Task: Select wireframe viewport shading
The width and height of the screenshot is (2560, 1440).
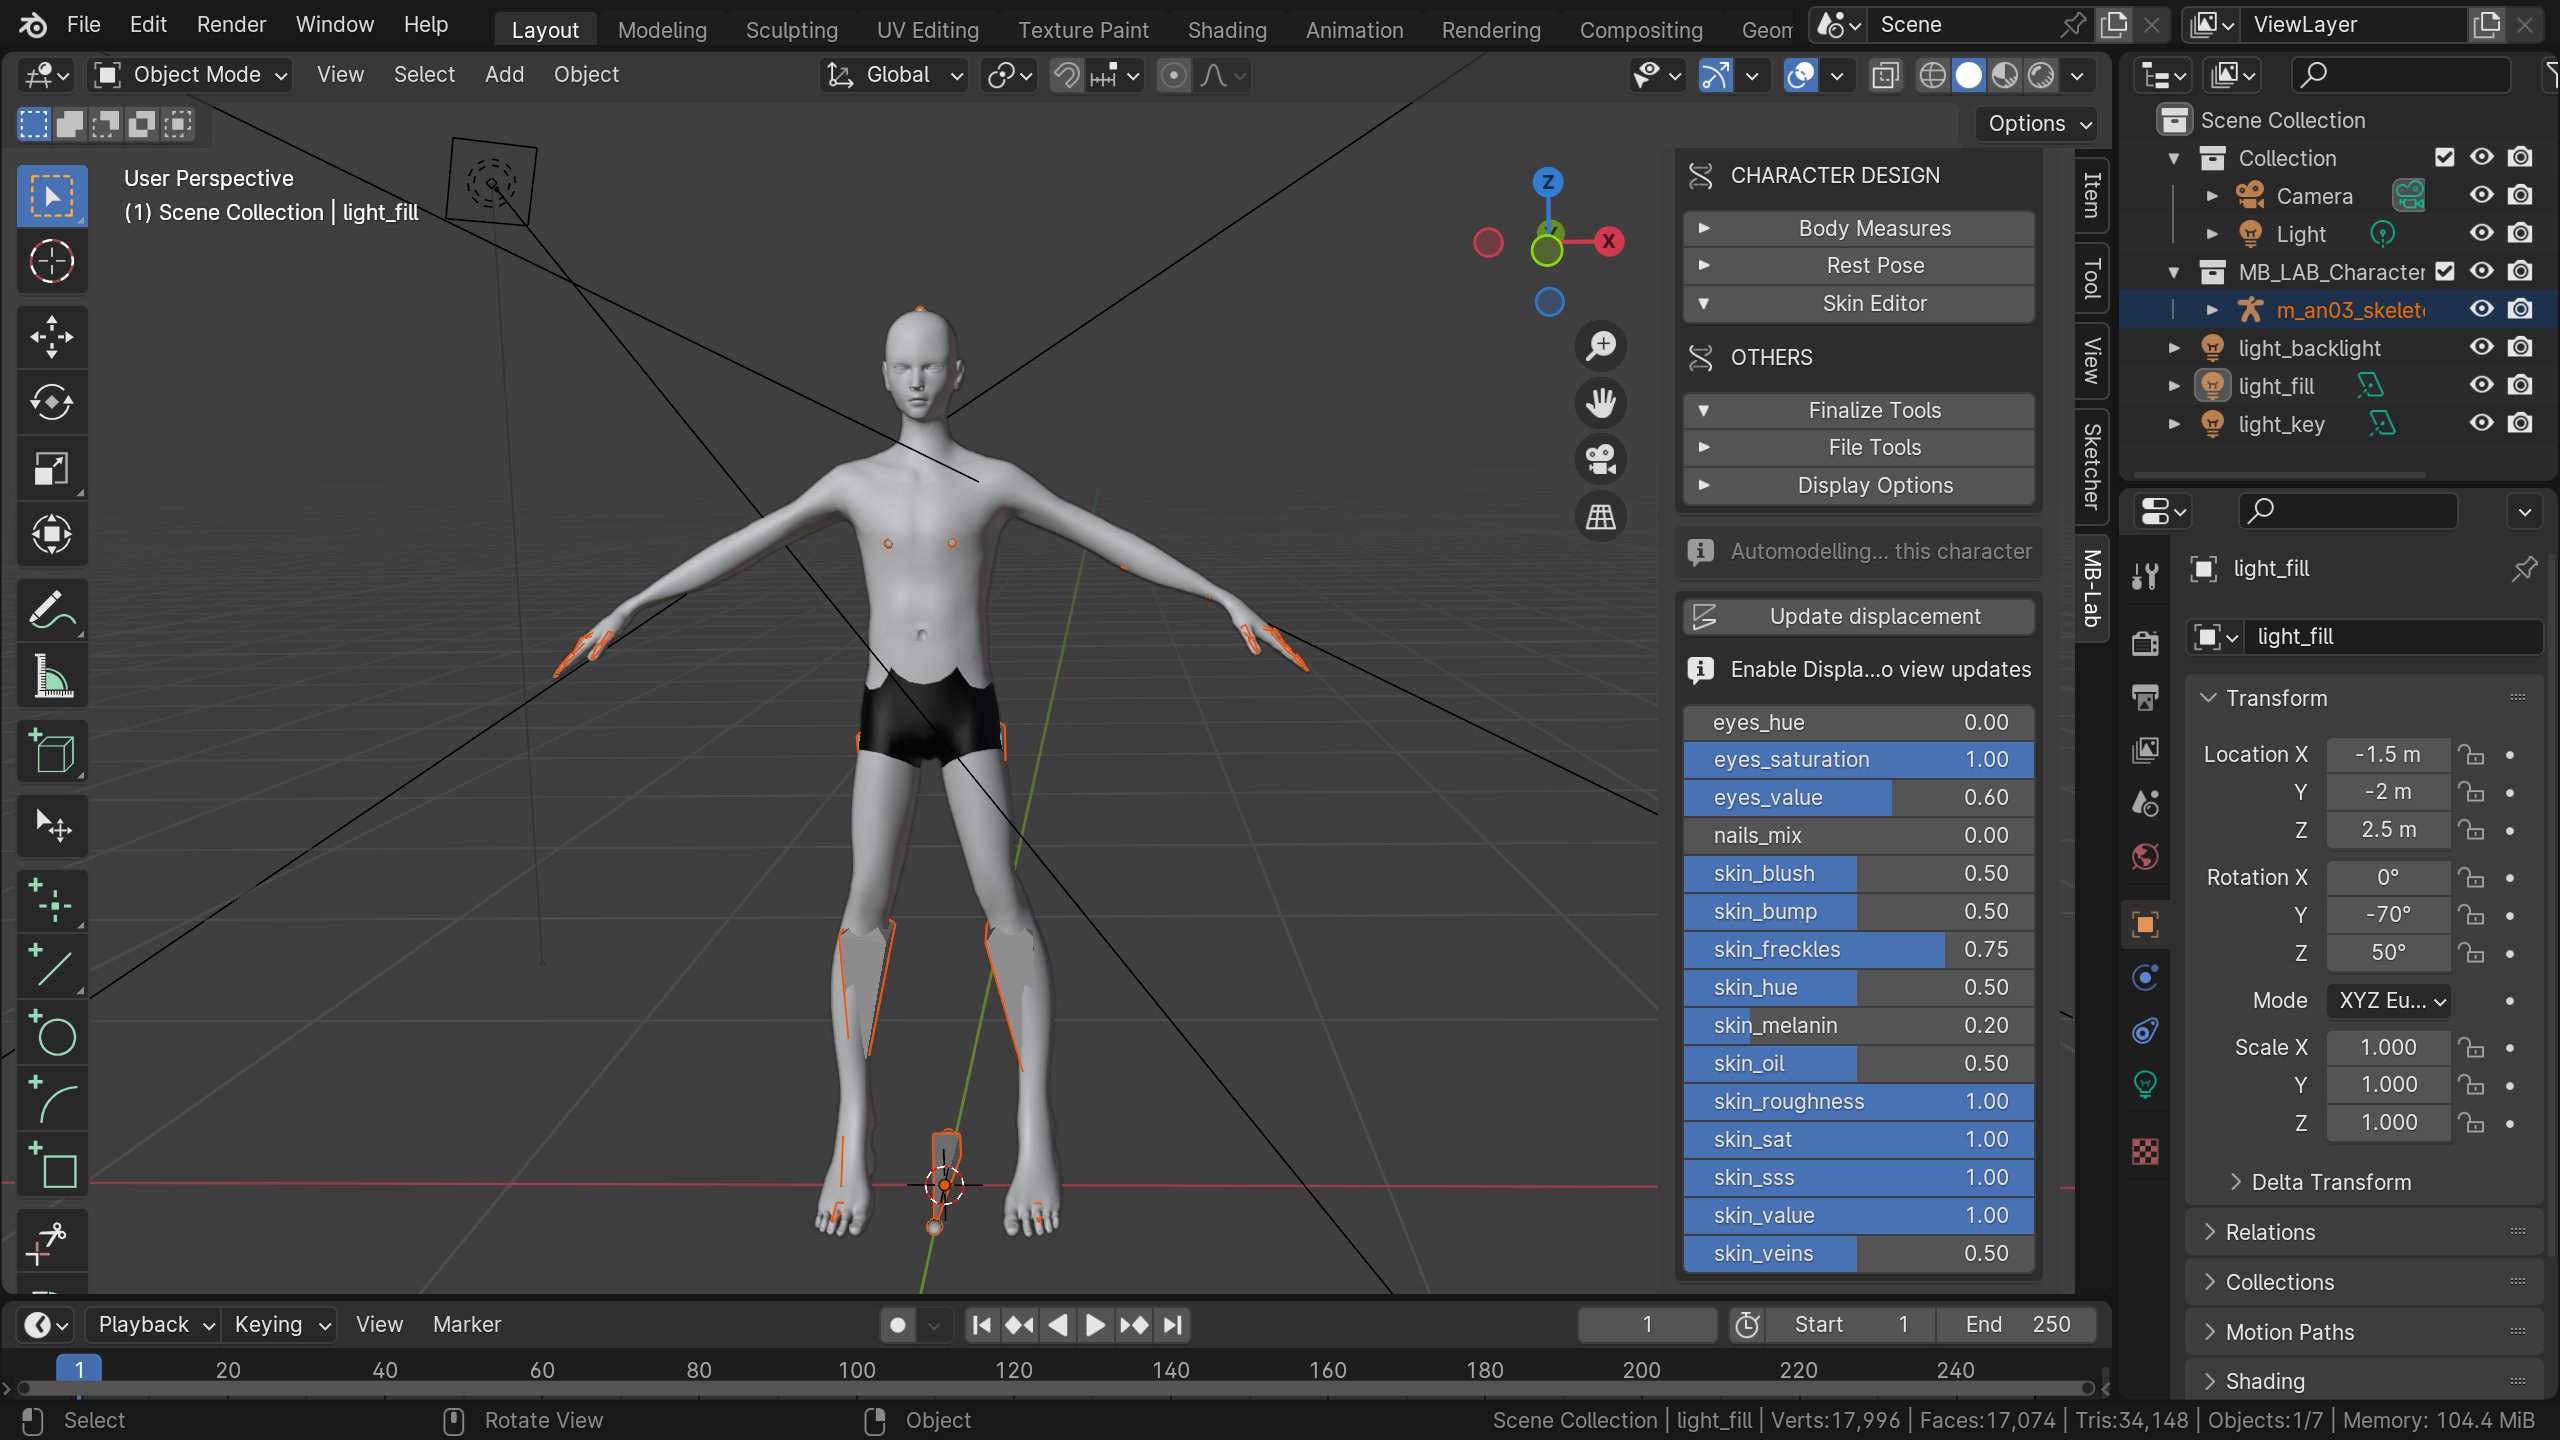Action: [1932, 75]
